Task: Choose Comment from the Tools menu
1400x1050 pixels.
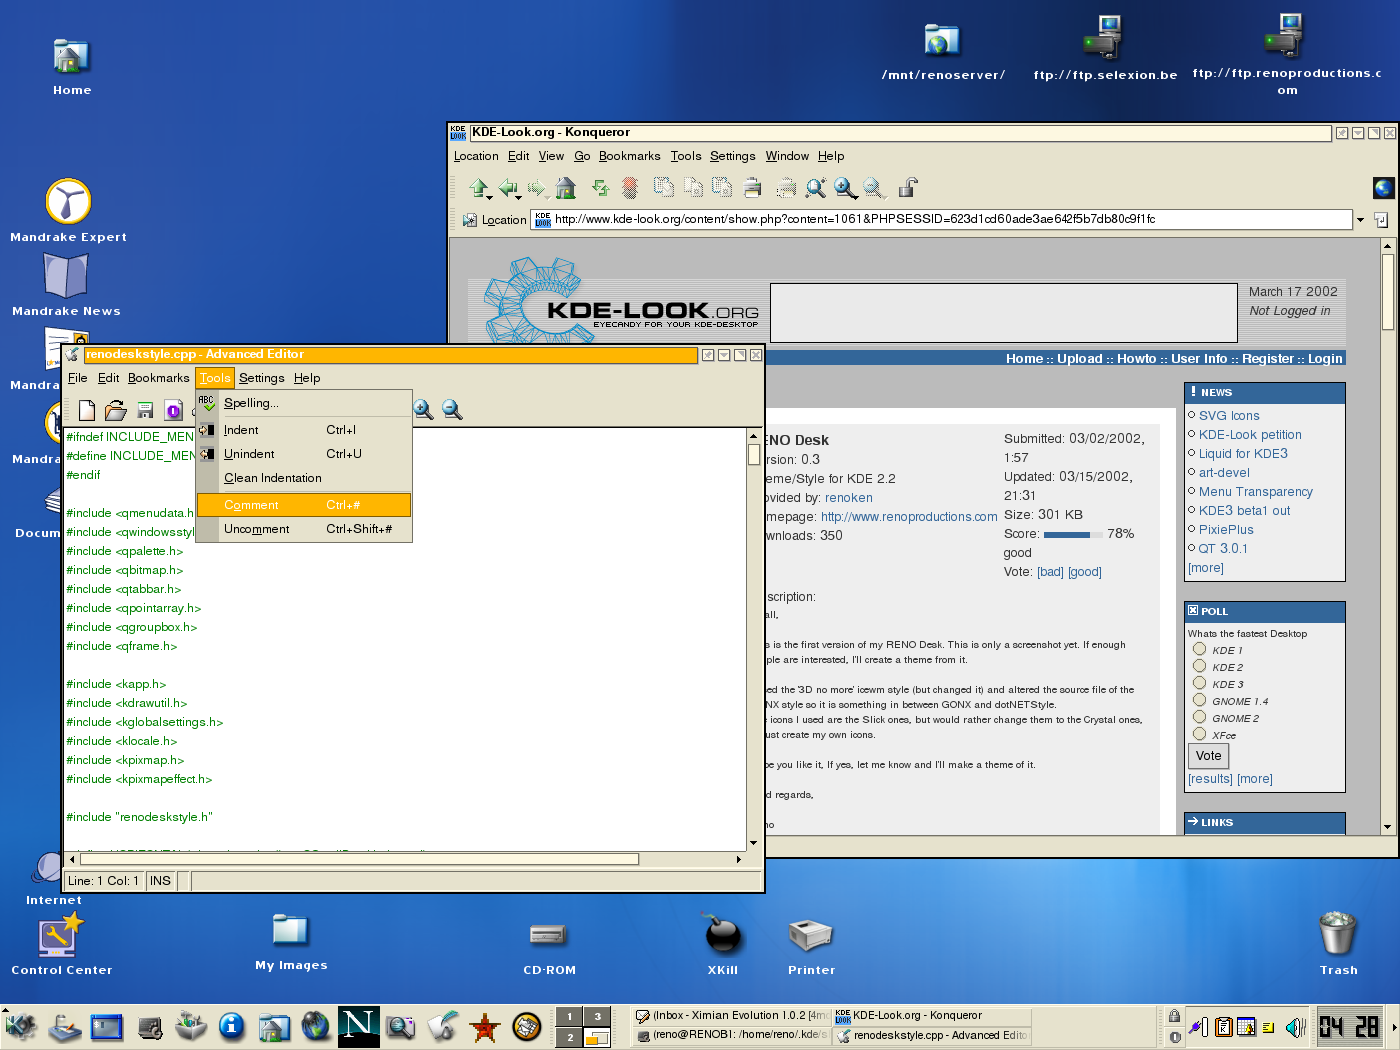Action: coord(304,505)
